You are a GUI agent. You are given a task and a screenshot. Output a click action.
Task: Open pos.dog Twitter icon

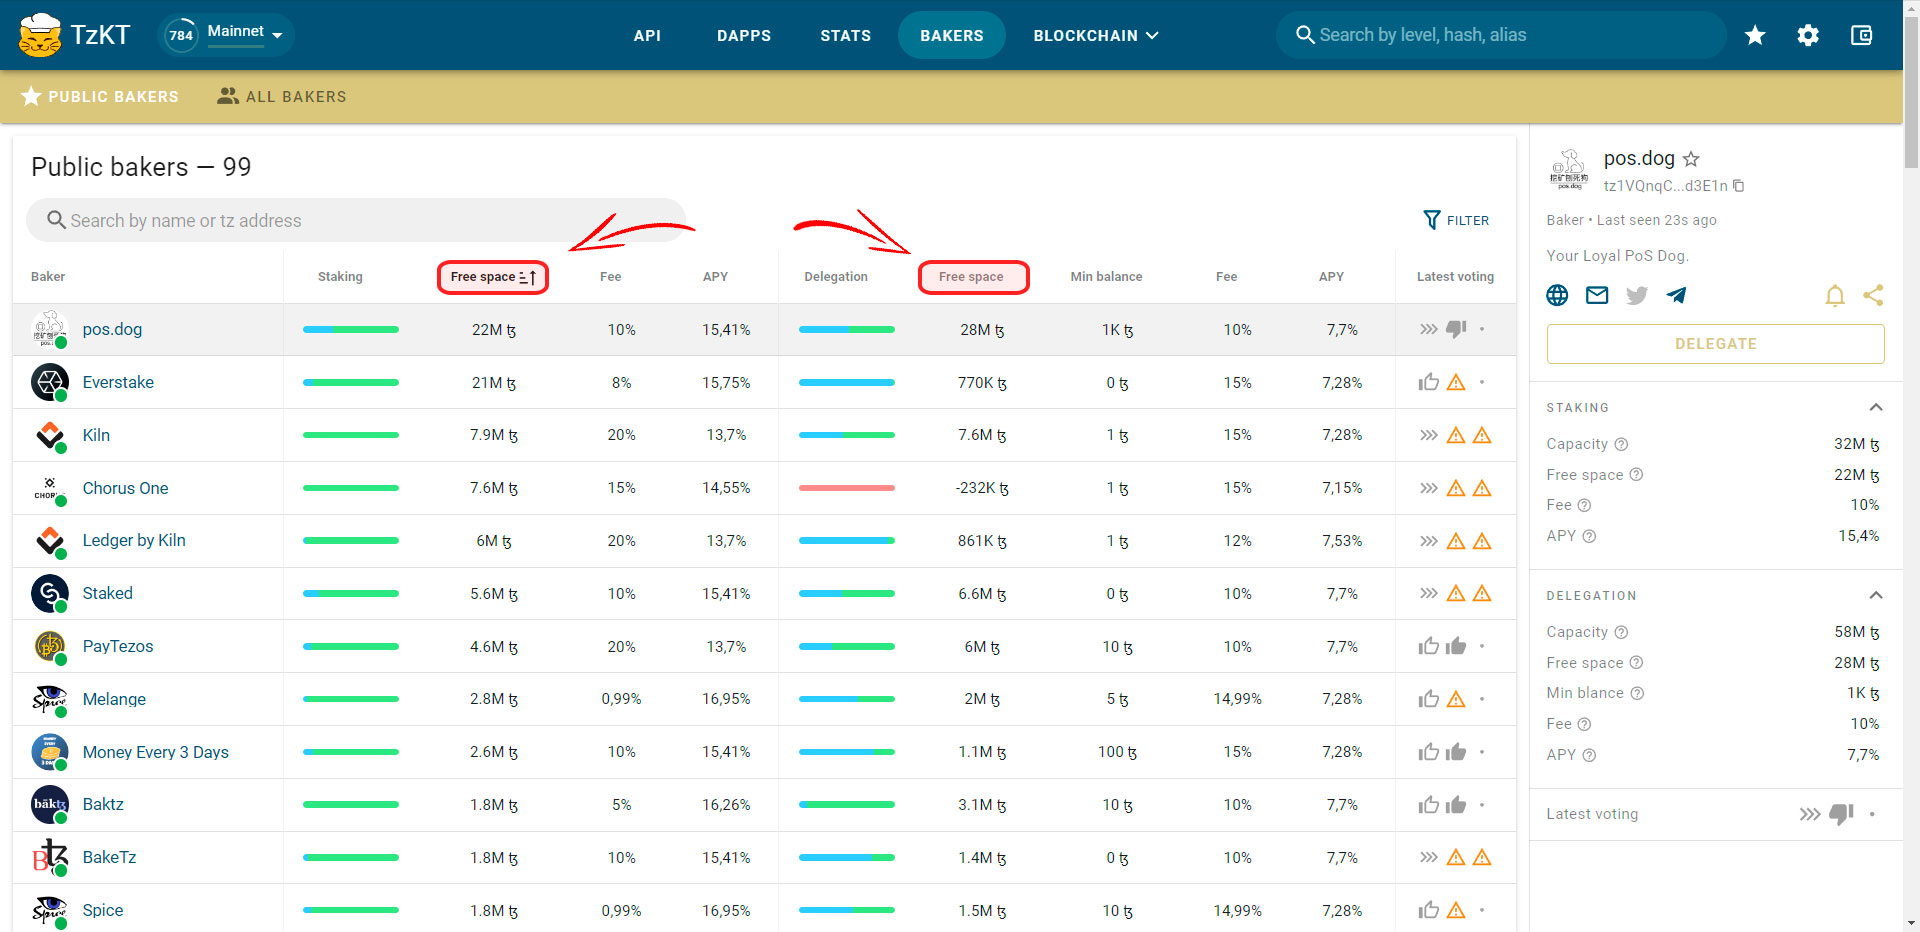[x=1637, y=295]
